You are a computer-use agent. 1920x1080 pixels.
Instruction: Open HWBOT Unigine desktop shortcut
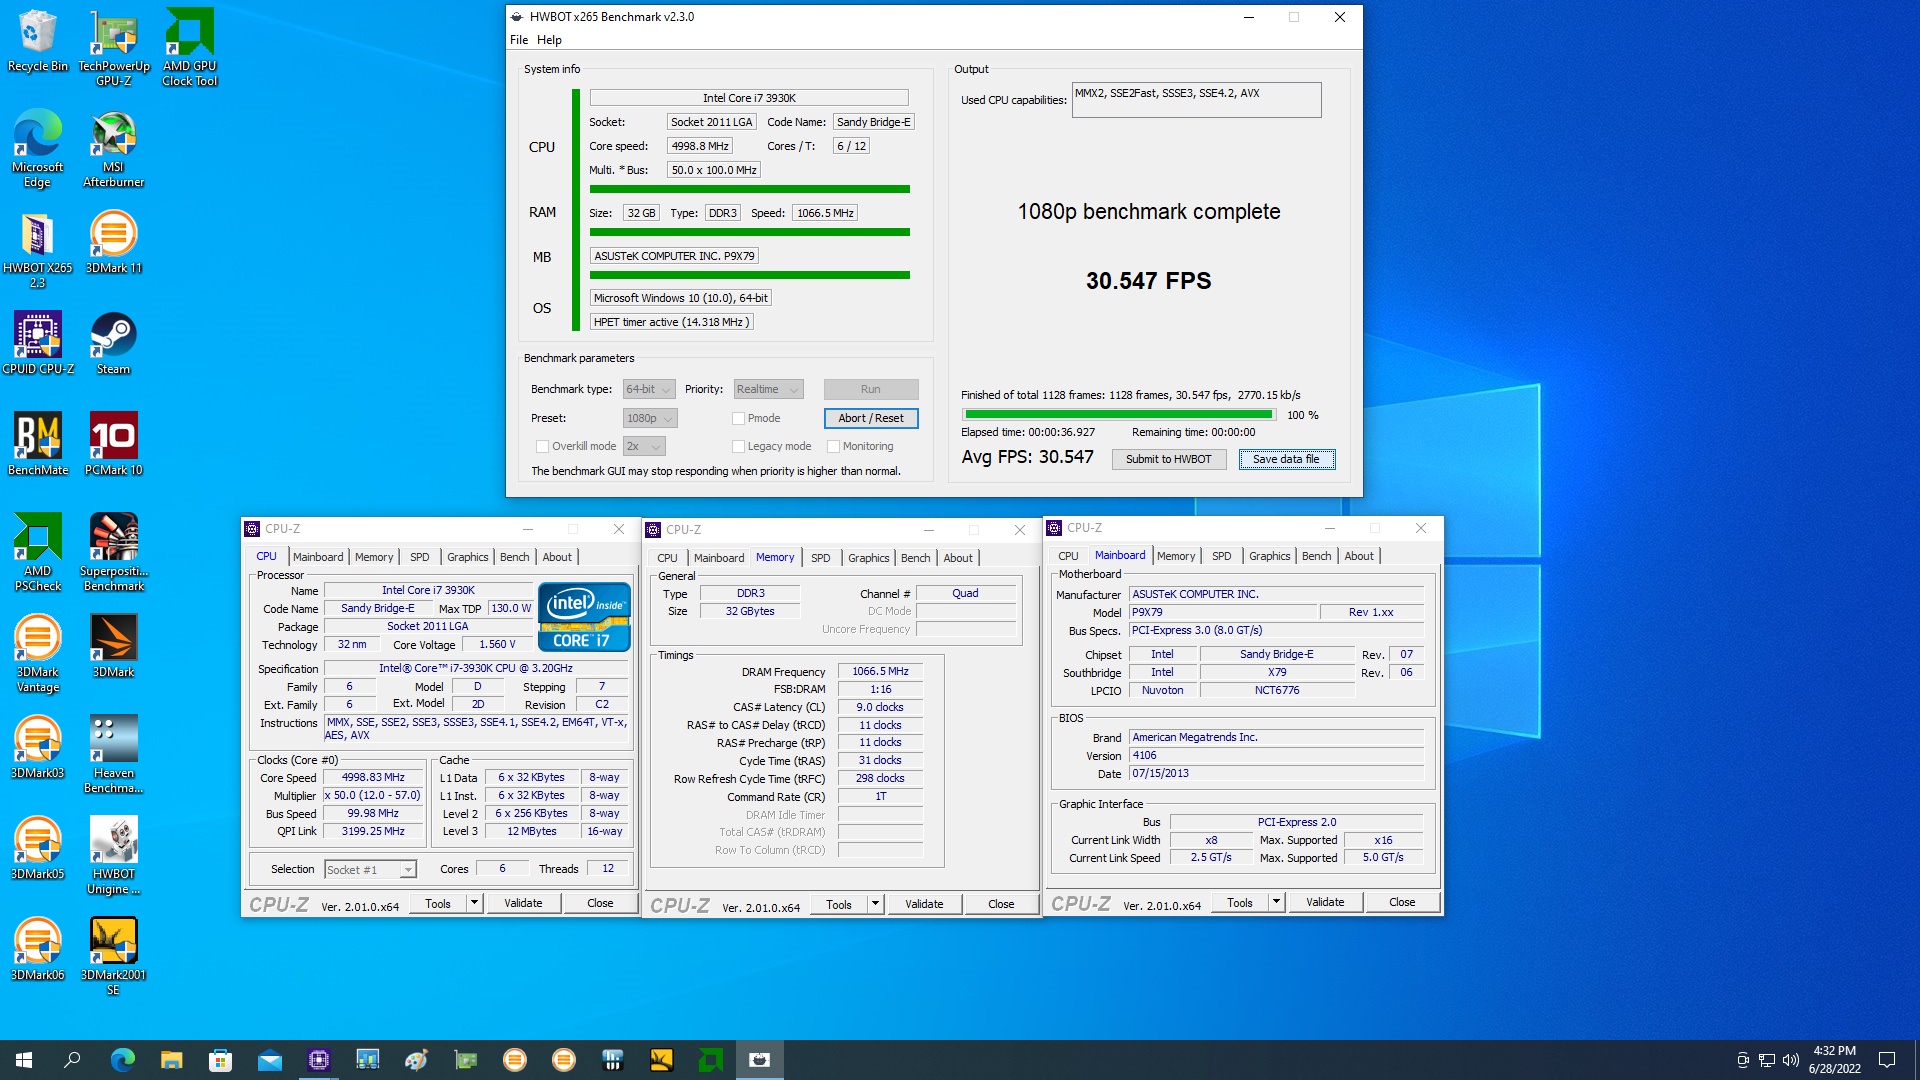(x=114, y=855)
